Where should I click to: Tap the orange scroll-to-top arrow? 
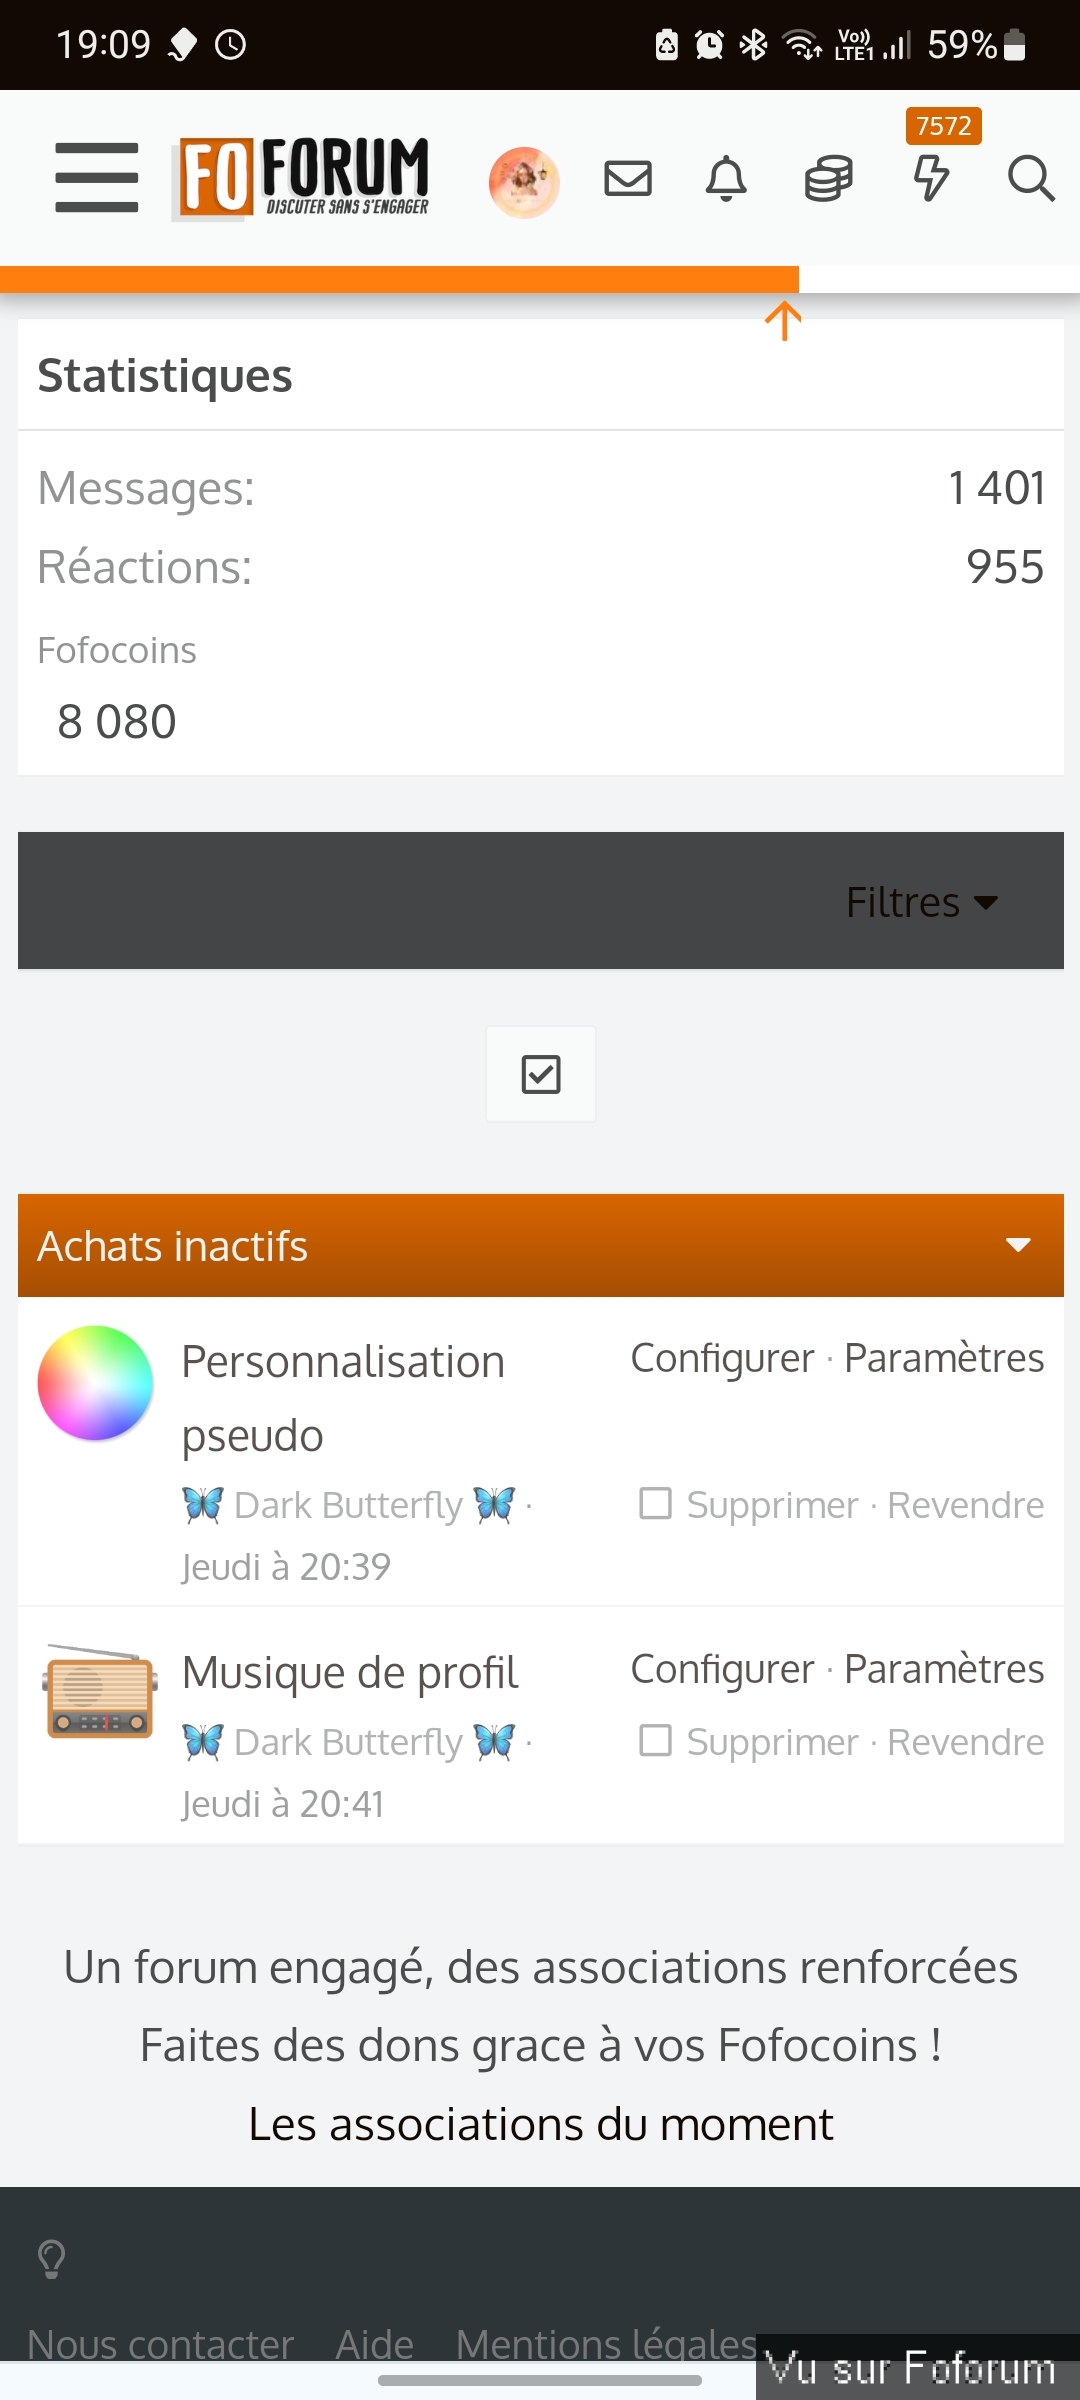pos(784,321)
